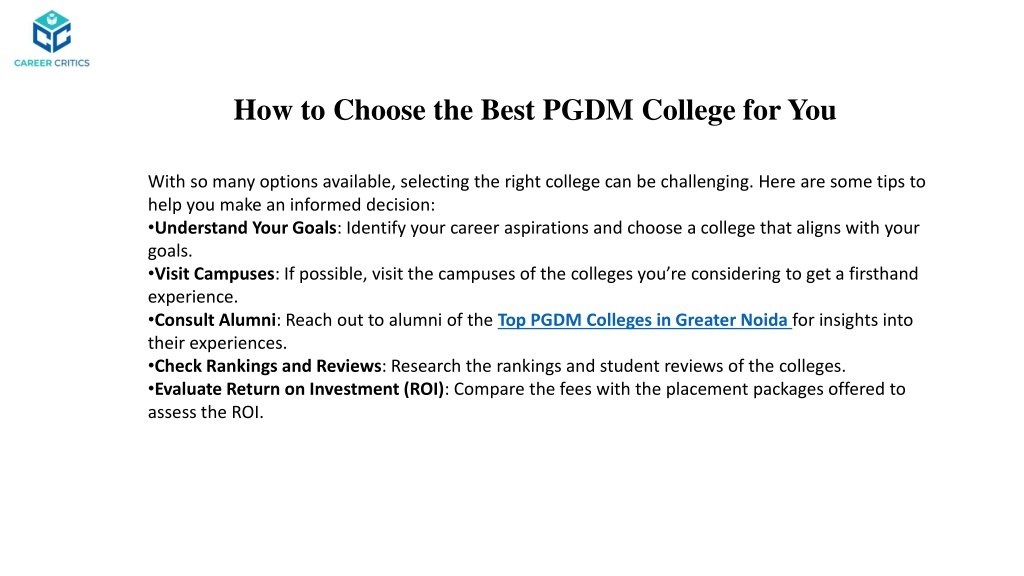Click the text assess the ROI

click(x=205, y=412)
